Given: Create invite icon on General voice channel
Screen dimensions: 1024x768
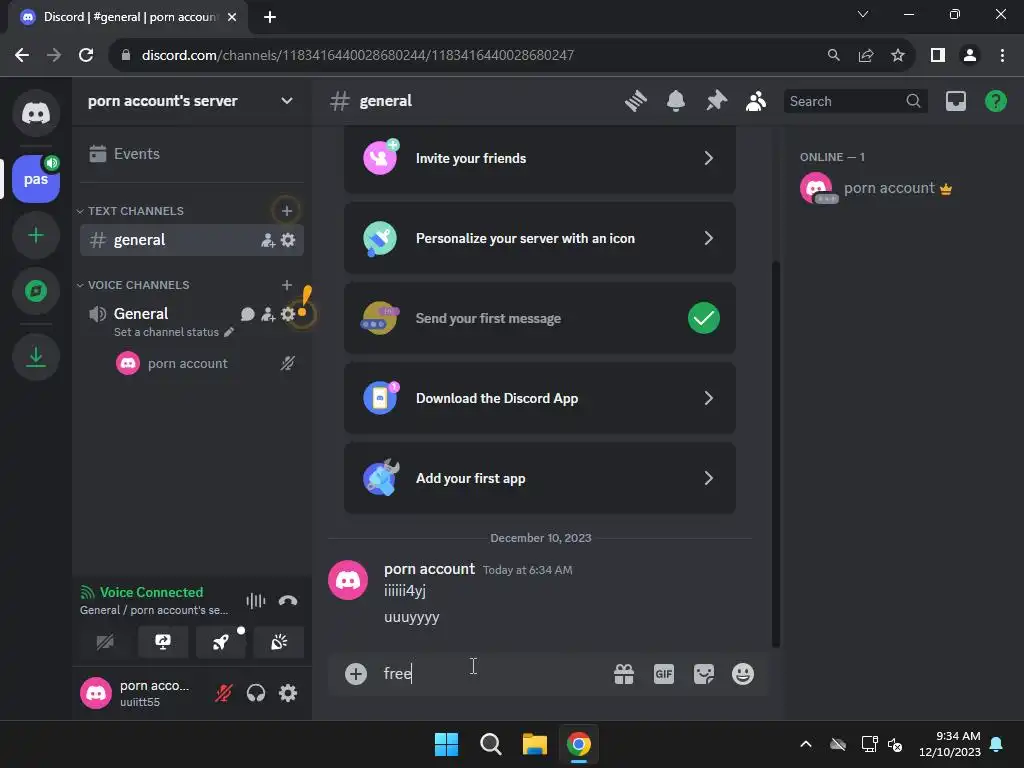Looking at the screenshot, I should pos(268,314).
